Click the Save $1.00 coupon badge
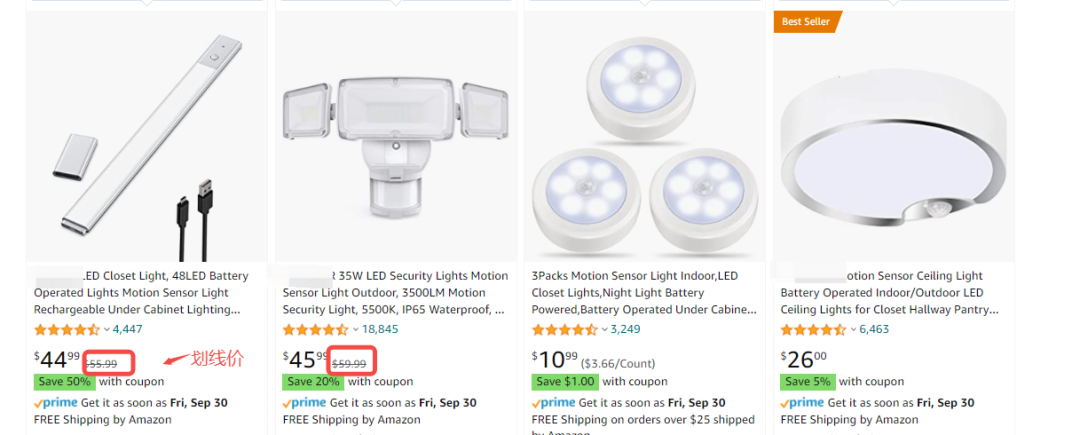 pos(565,381)
